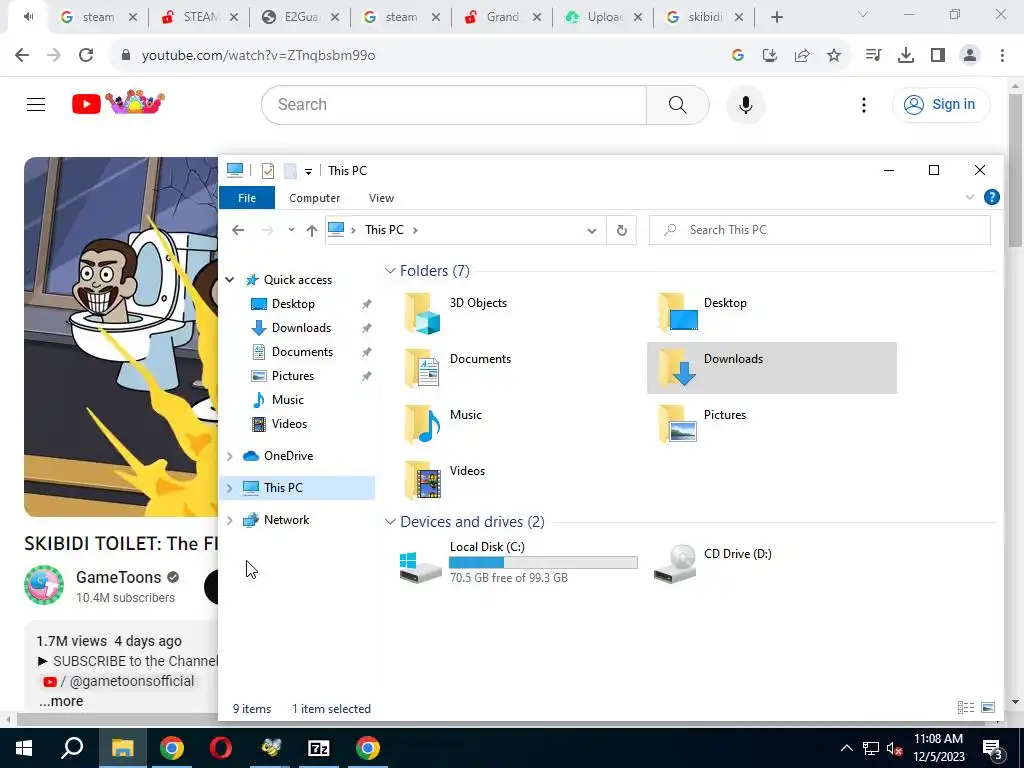Select the Downloads folder in main pane
This screenshot has height=768, width=1024.
pyautogui.click(x=771, y=368)
